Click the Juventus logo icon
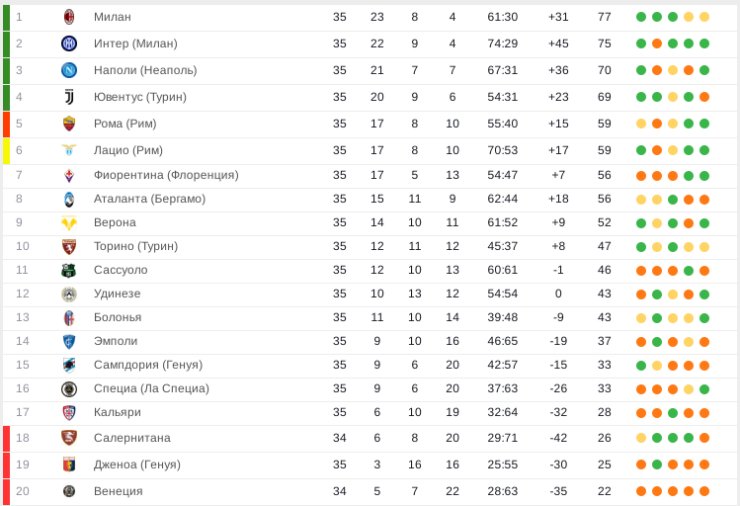This screenshot has width=740, height=506. [x=69, y=97]
